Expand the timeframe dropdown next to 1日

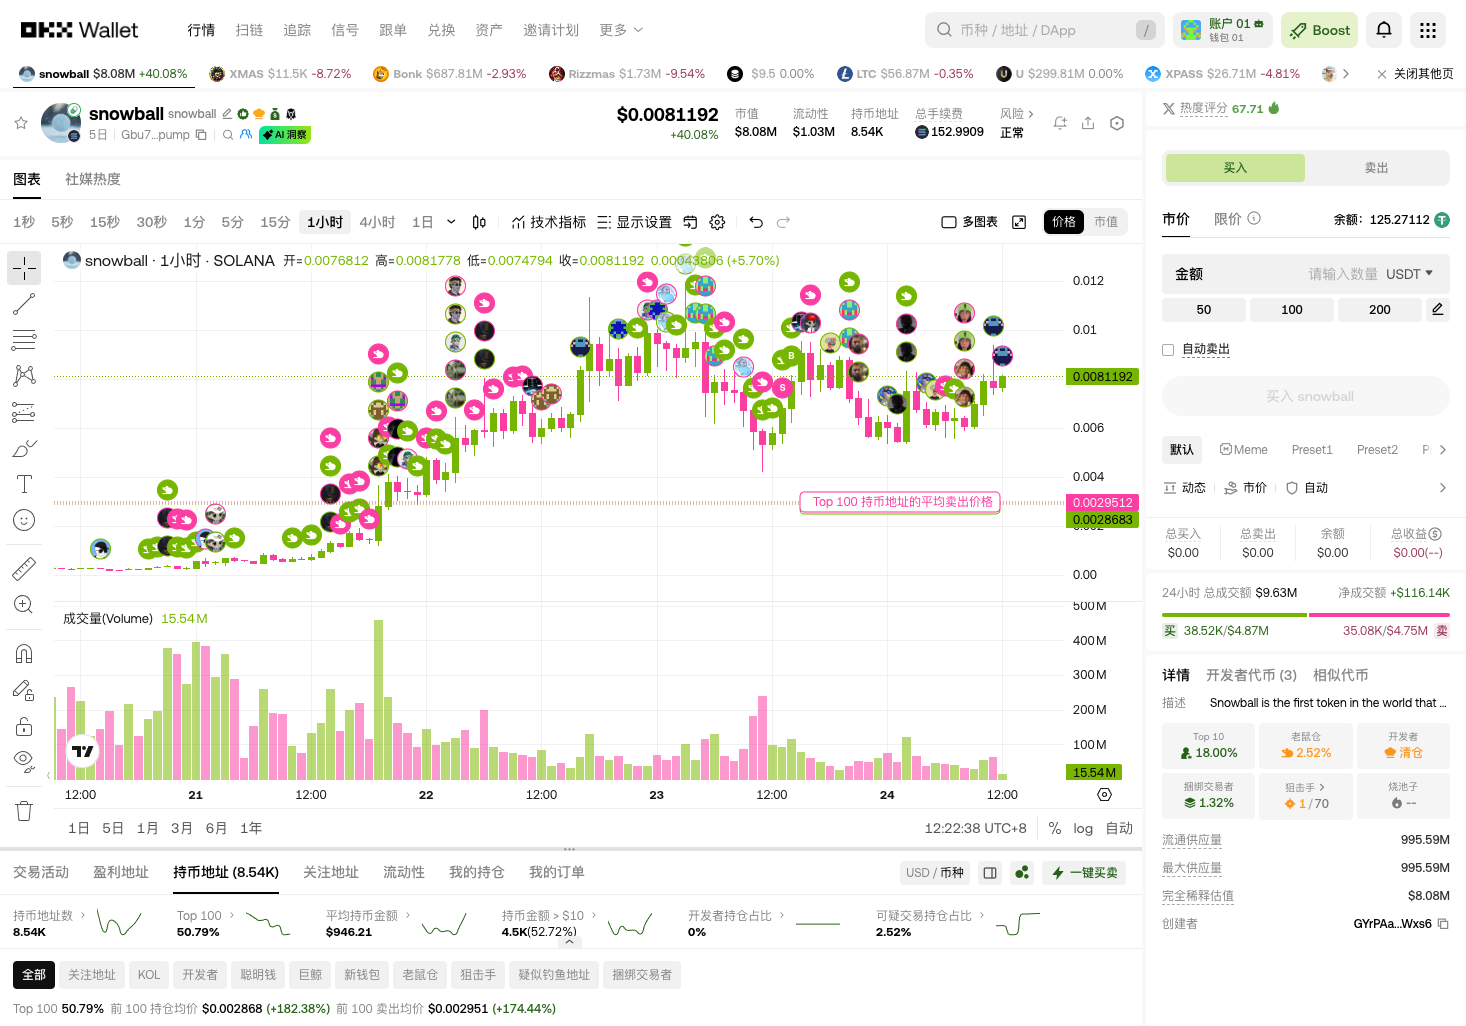point(450,222)
